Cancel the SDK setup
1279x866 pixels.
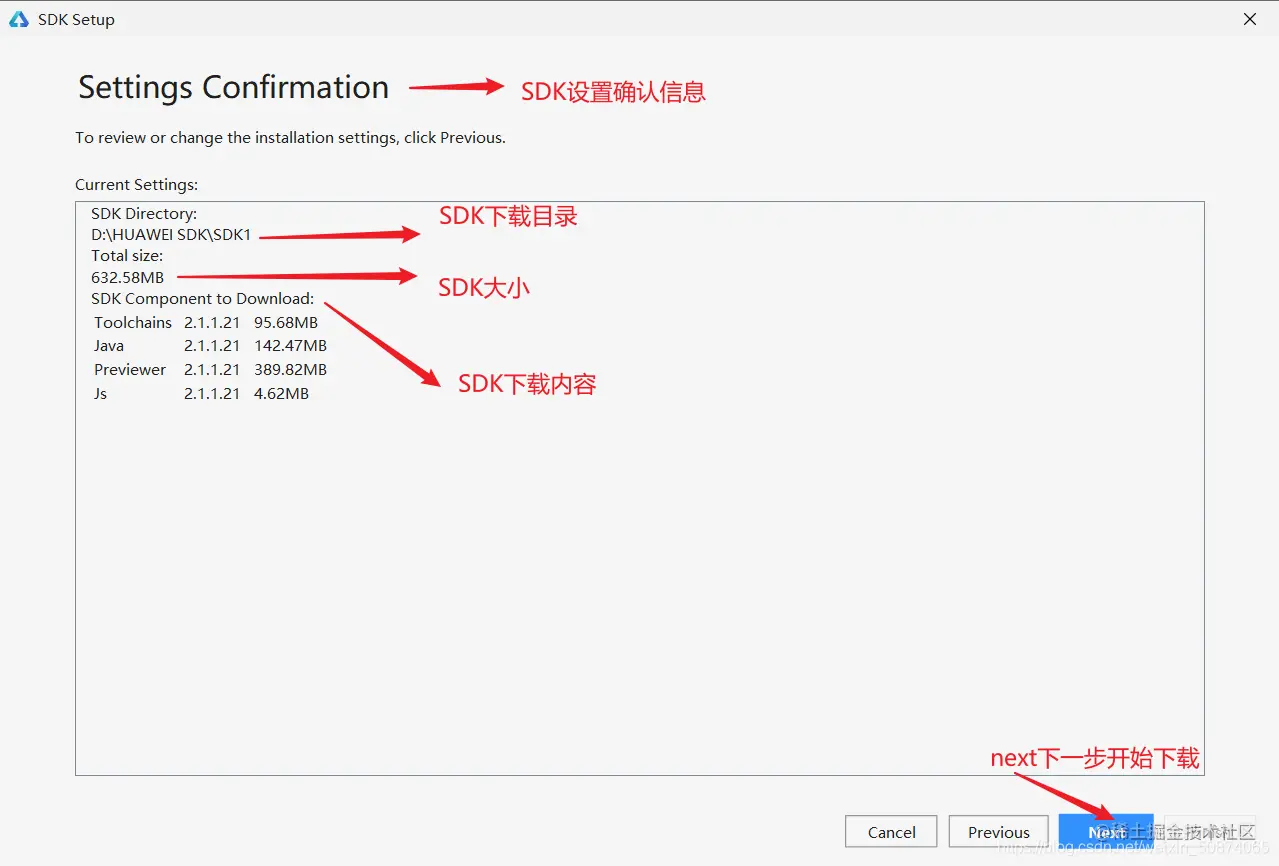[x=891, y=832]
